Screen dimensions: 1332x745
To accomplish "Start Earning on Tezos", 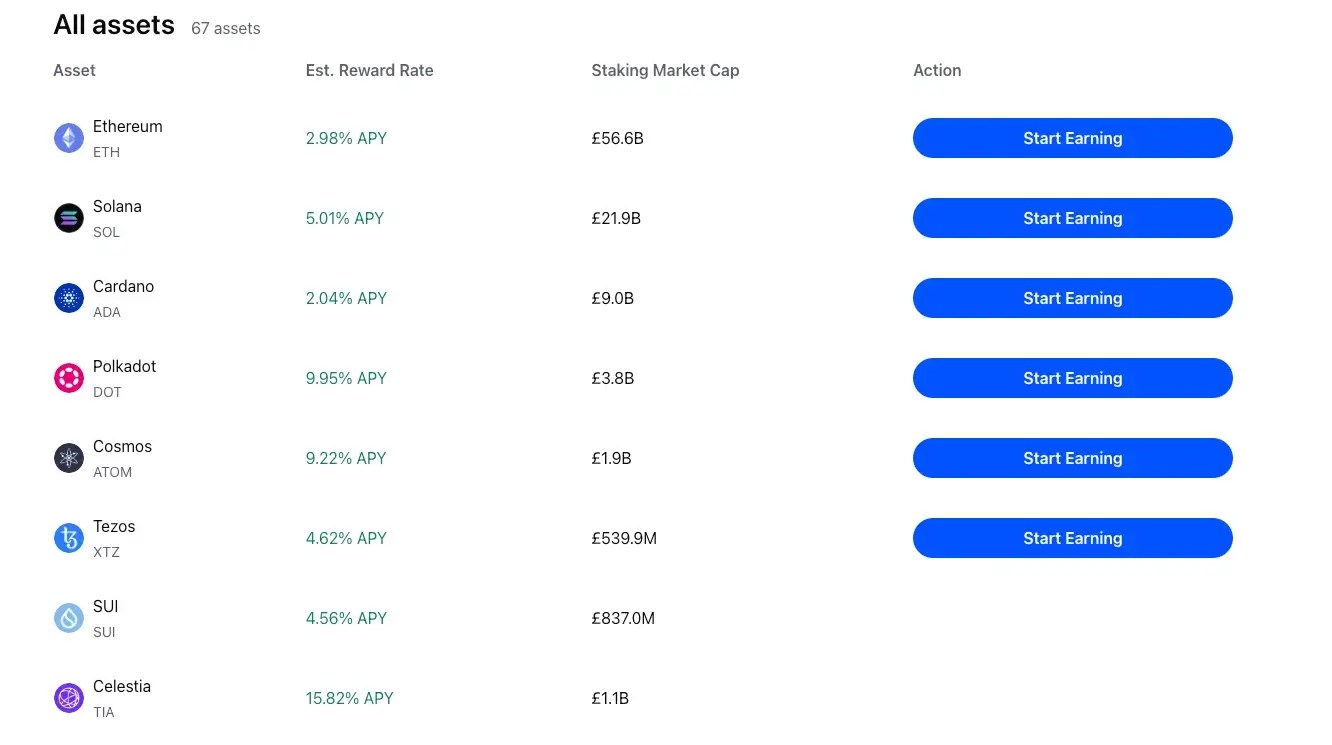I will [1072, 538].
